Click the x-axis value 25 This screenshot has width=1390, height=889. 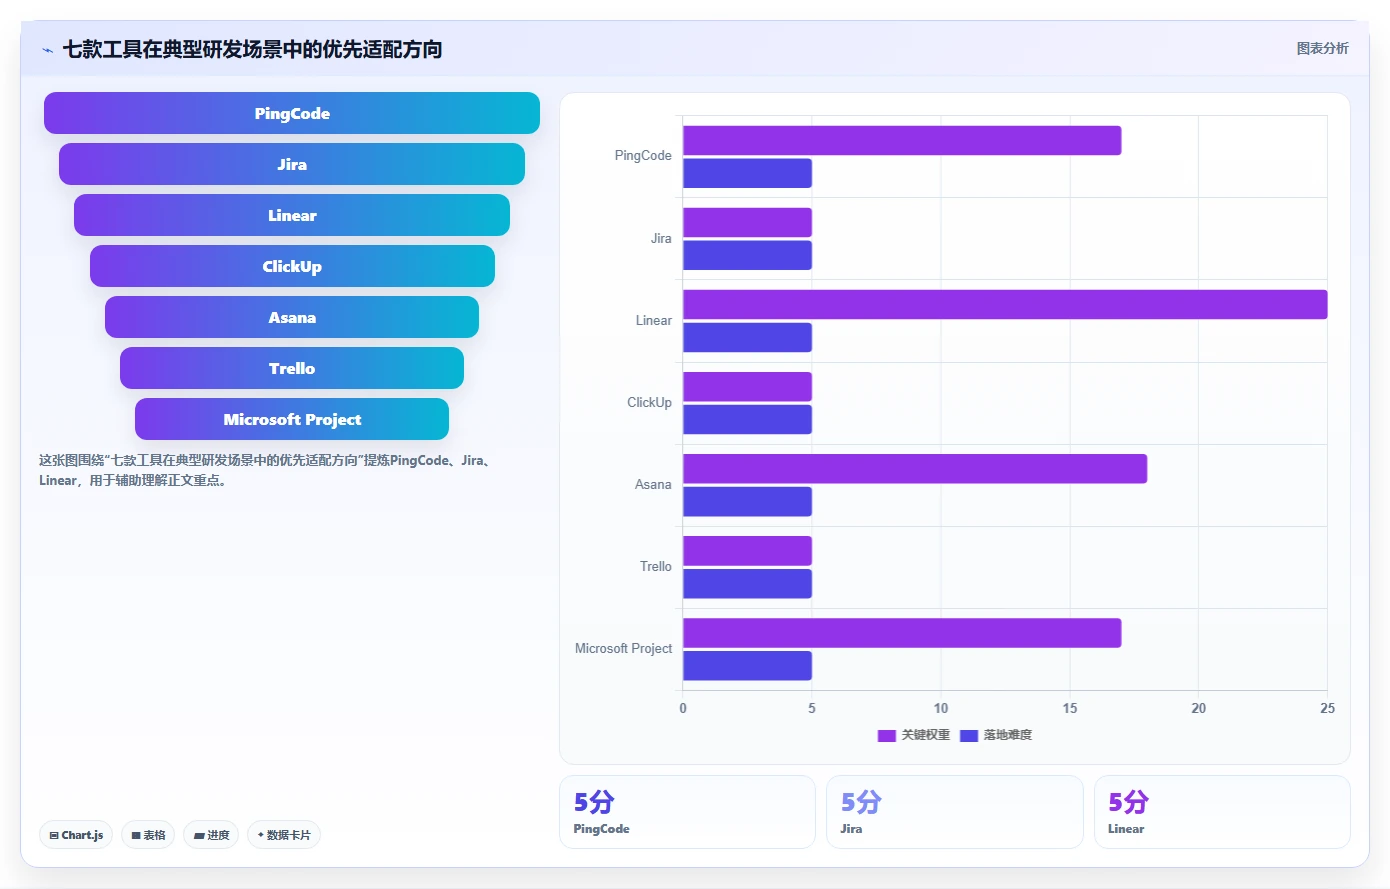pos(1327,708)
